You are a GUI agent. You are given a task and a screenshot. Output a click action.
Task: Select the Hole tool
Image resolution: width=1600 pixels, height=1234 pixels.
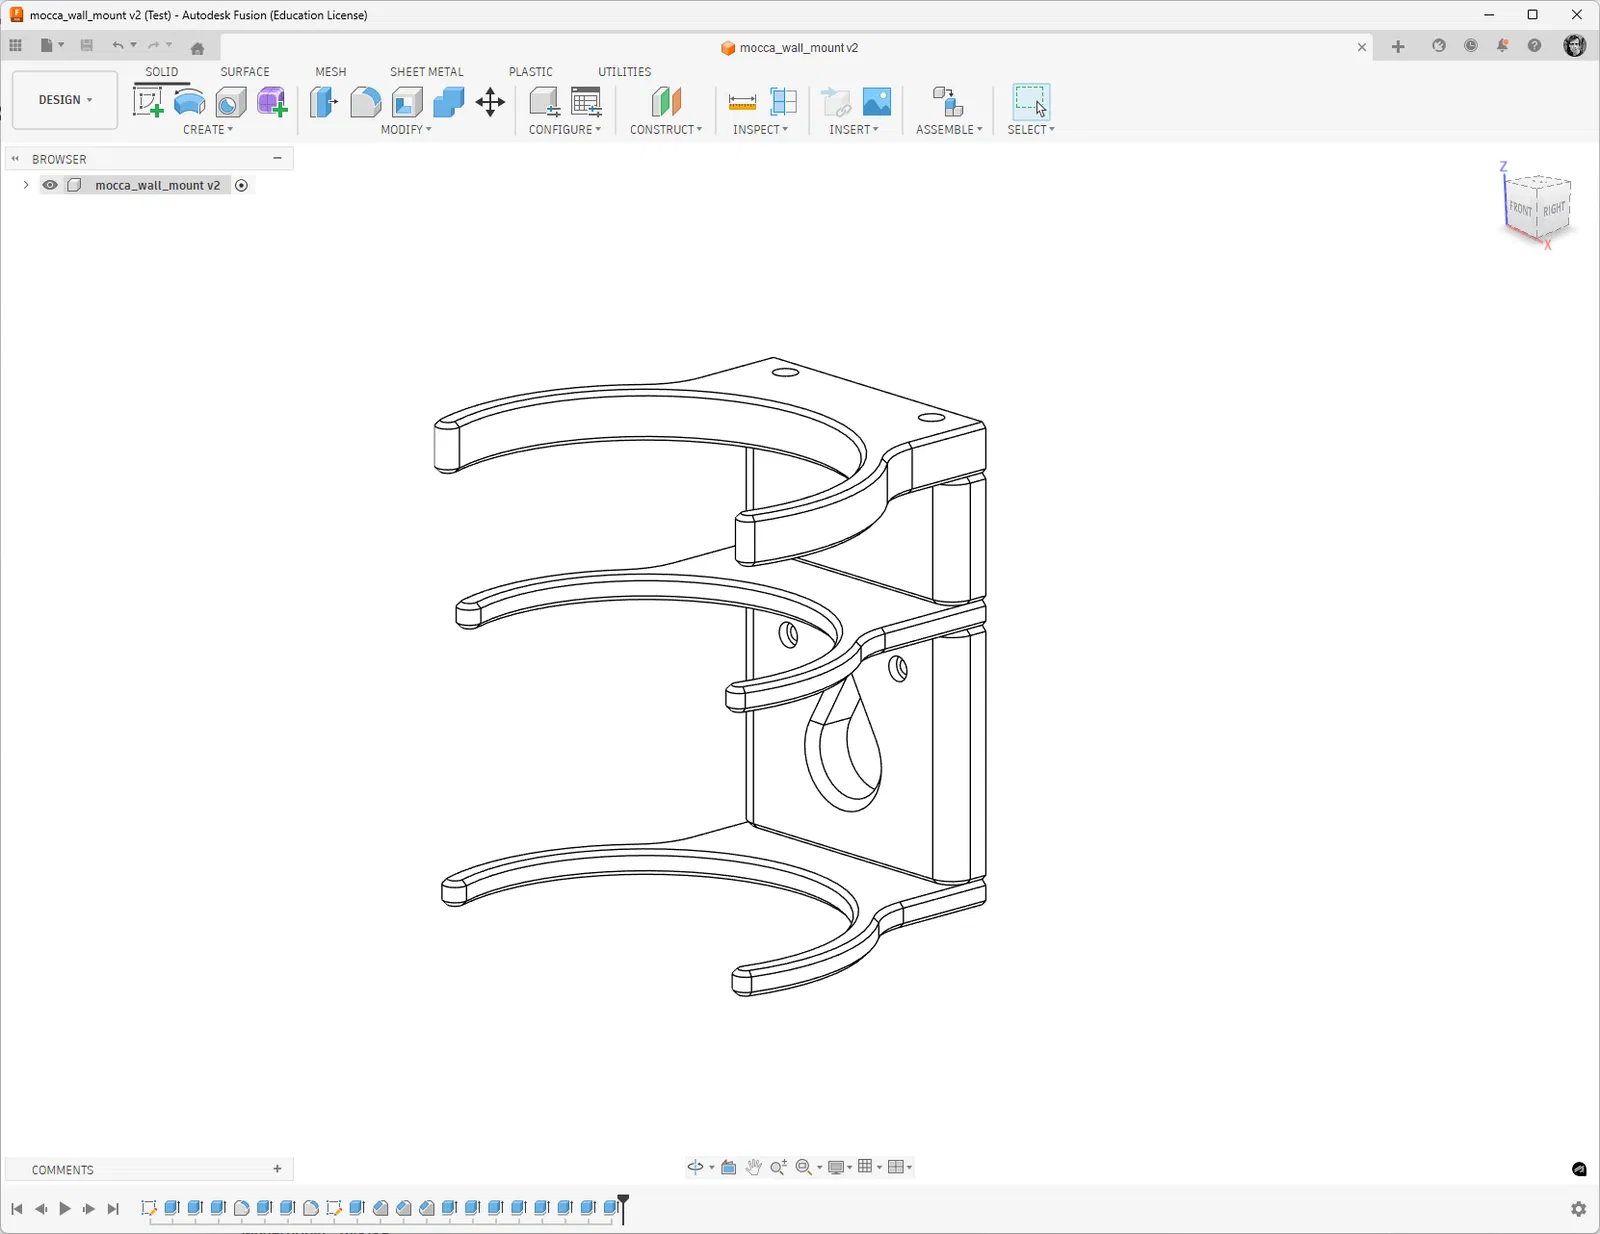[231, 102]
